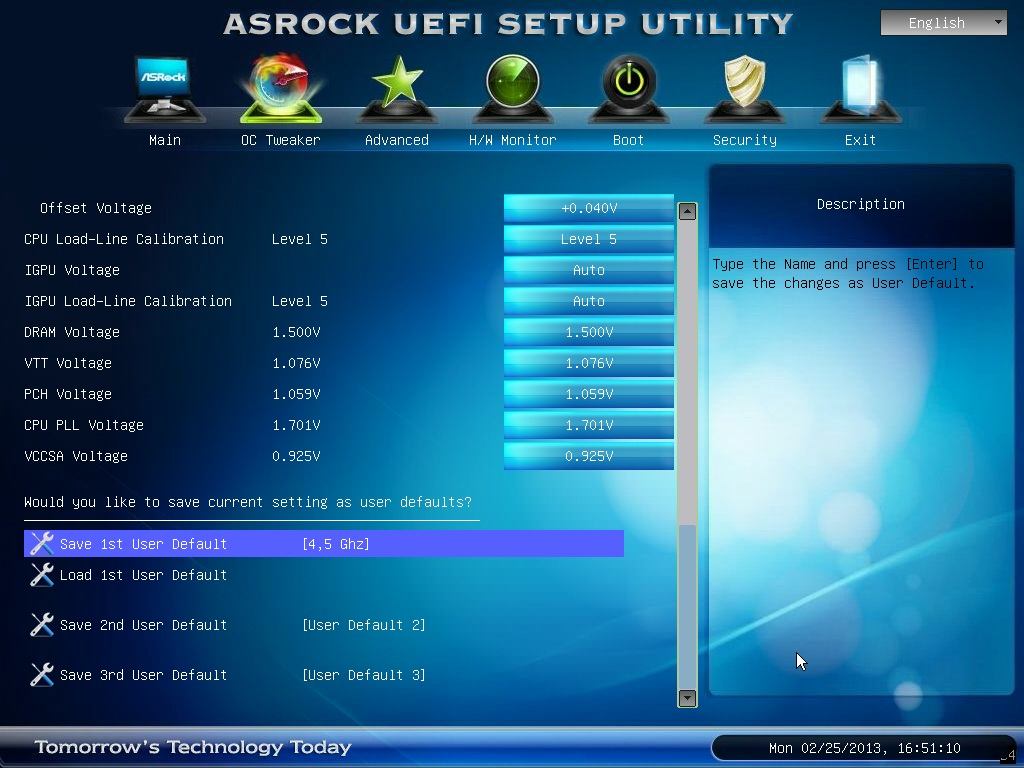Click the Description panel heading
This screenshot has height=768, width=1024.
point(861,204)
